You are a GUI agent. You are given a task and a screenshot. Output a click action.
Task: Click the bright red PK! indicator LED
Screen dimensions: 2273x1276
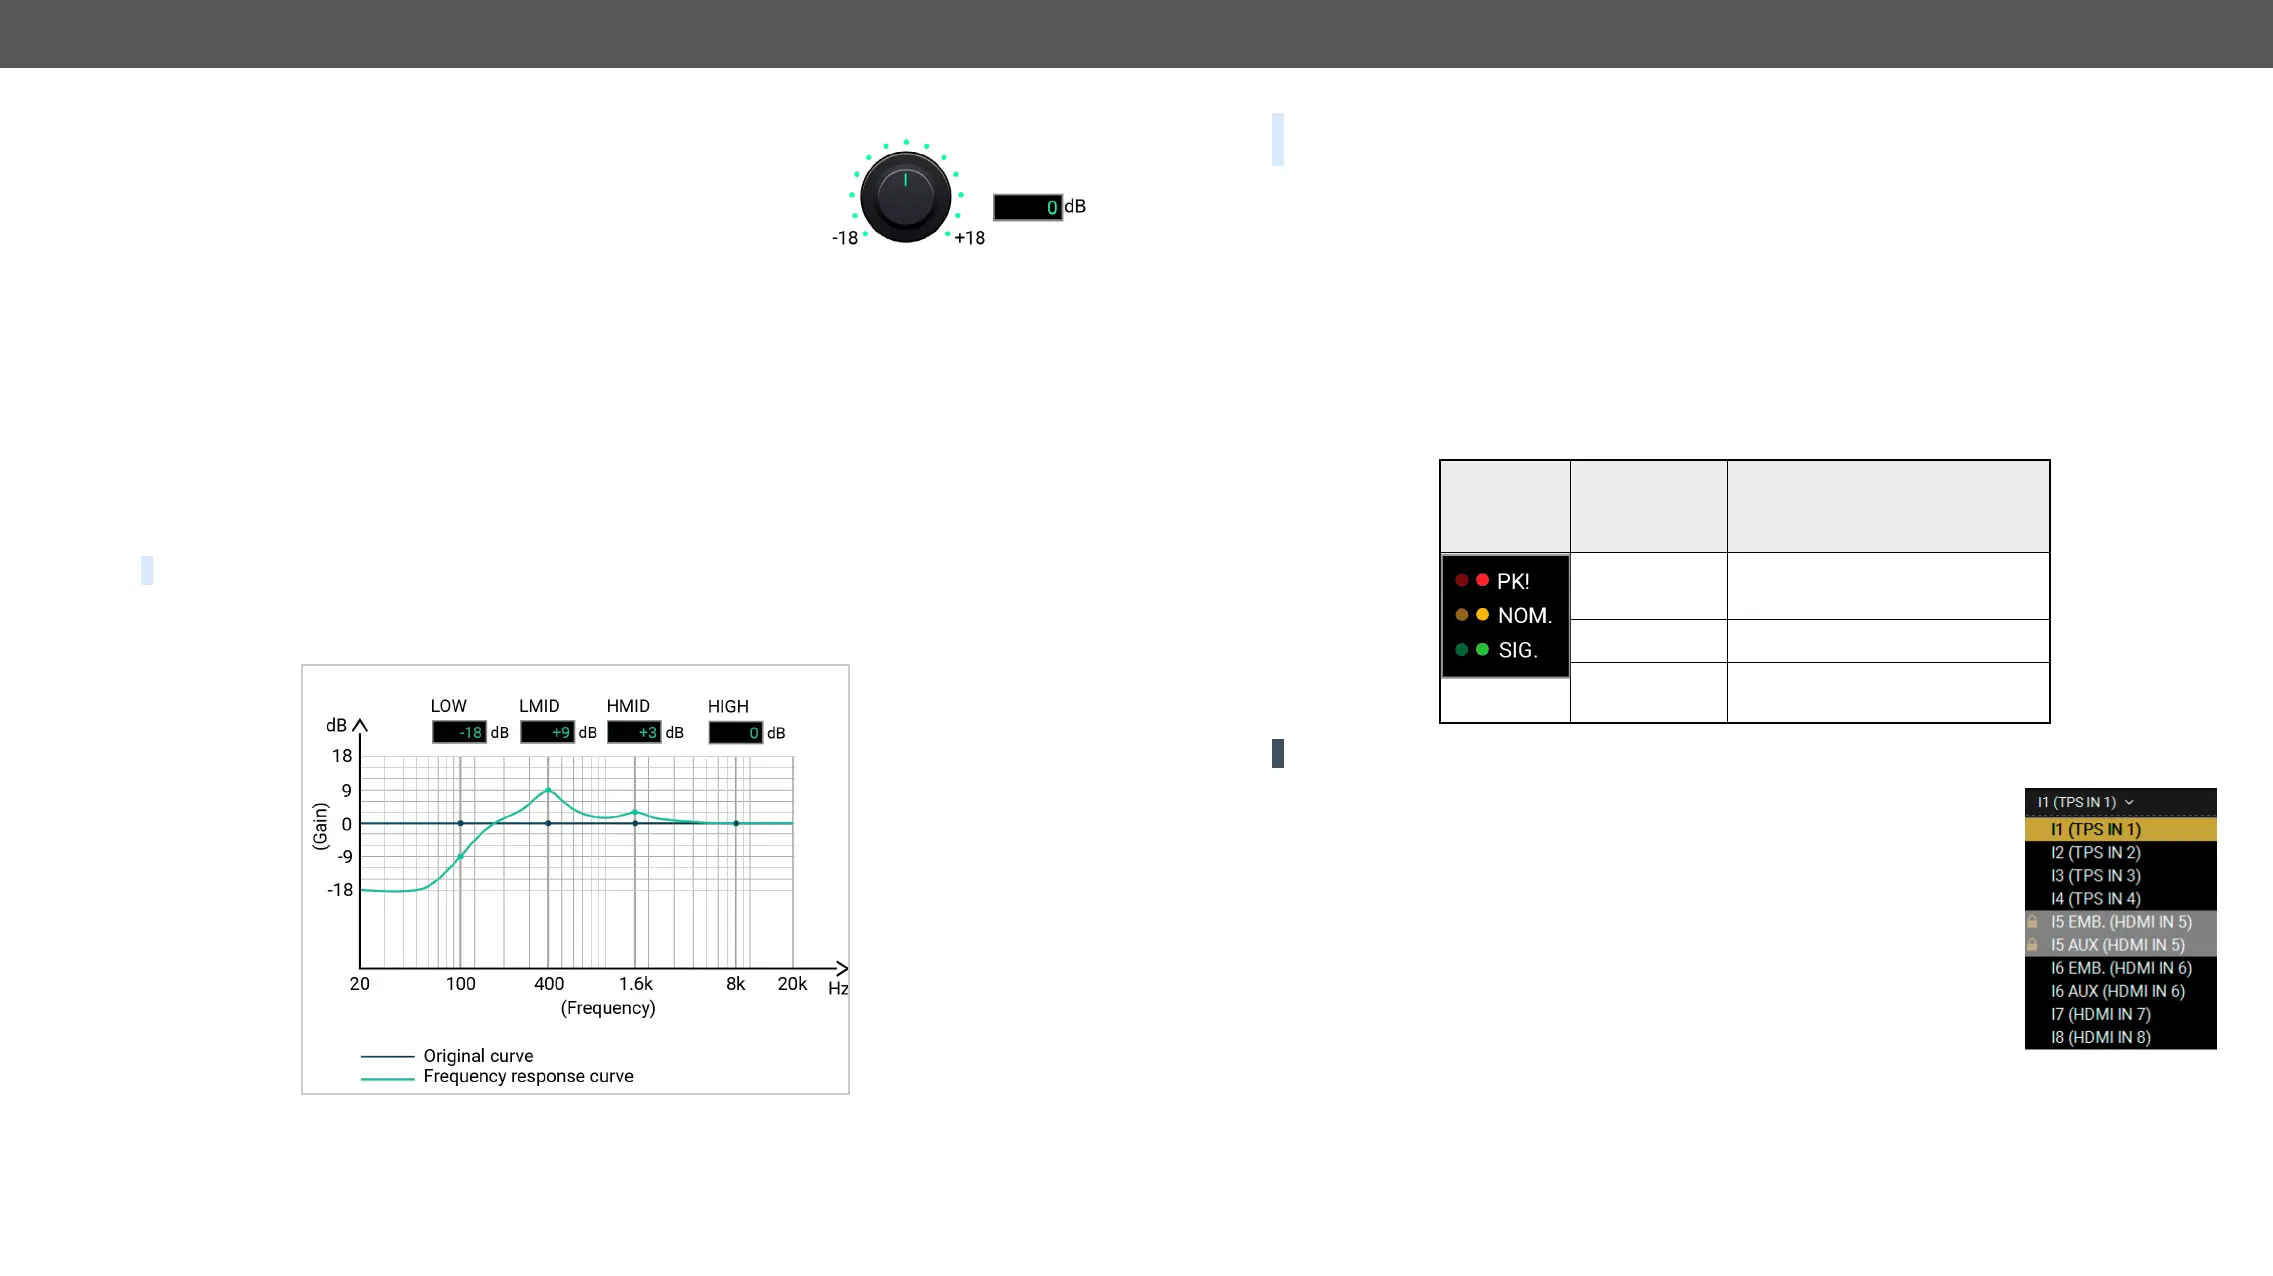pos(1482,580)
